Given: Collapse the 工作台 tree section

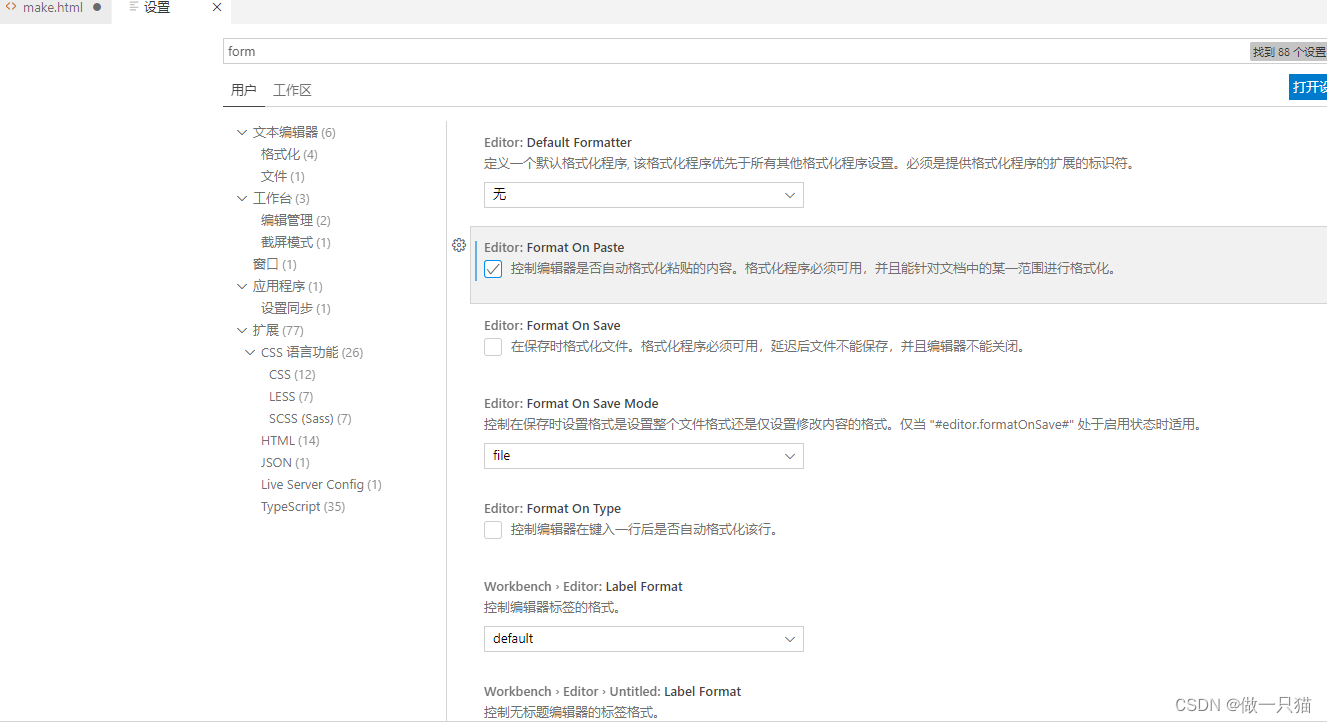Looking at the screenshot, I should (241, 197).
